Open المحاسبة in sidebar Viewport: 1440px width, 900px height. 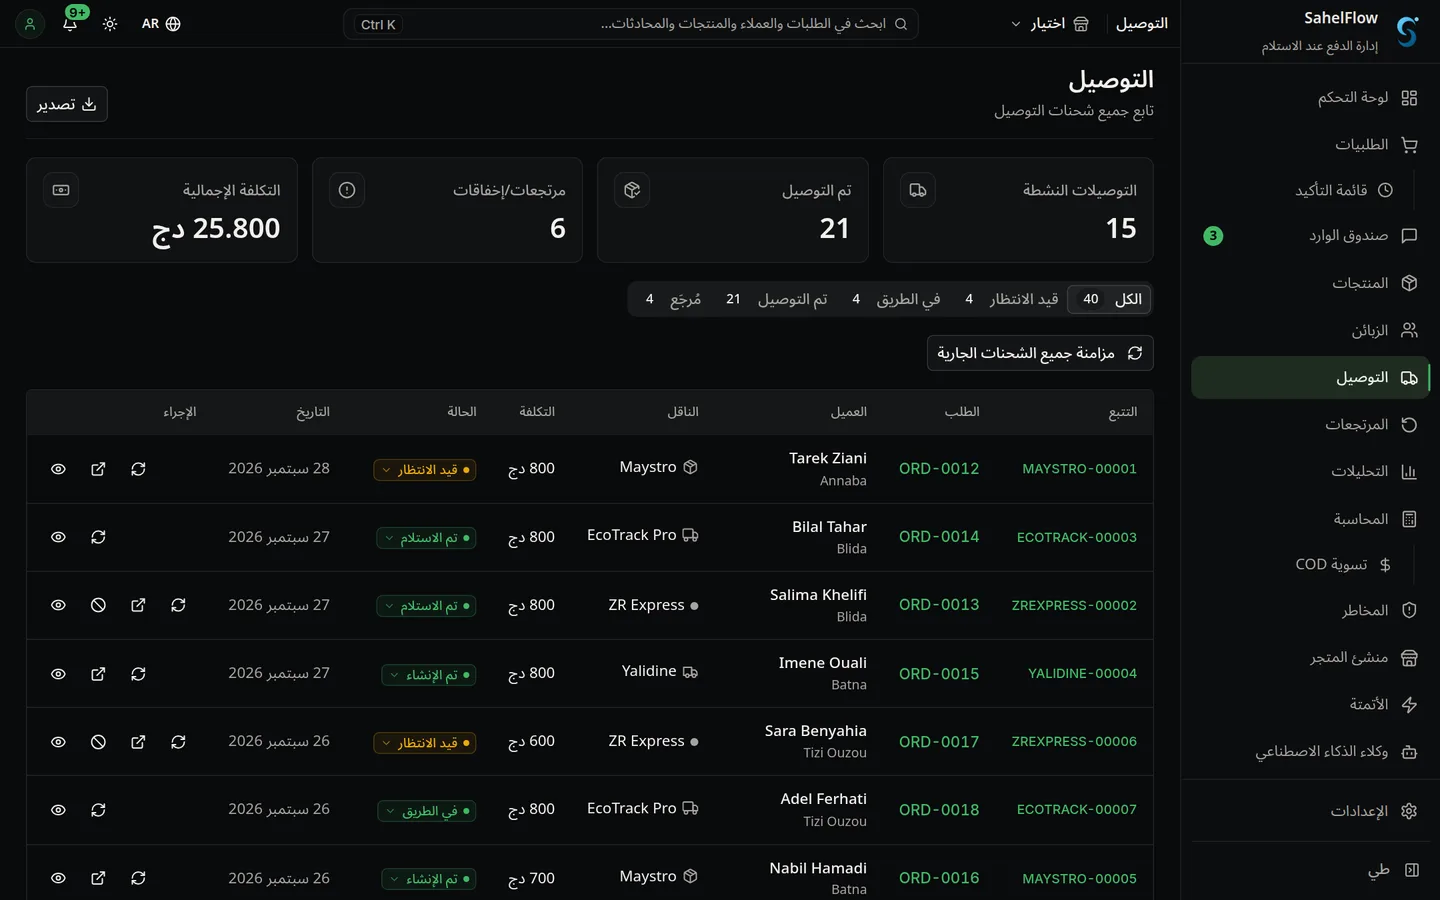pyautogui.click(x=1310, y=519)
